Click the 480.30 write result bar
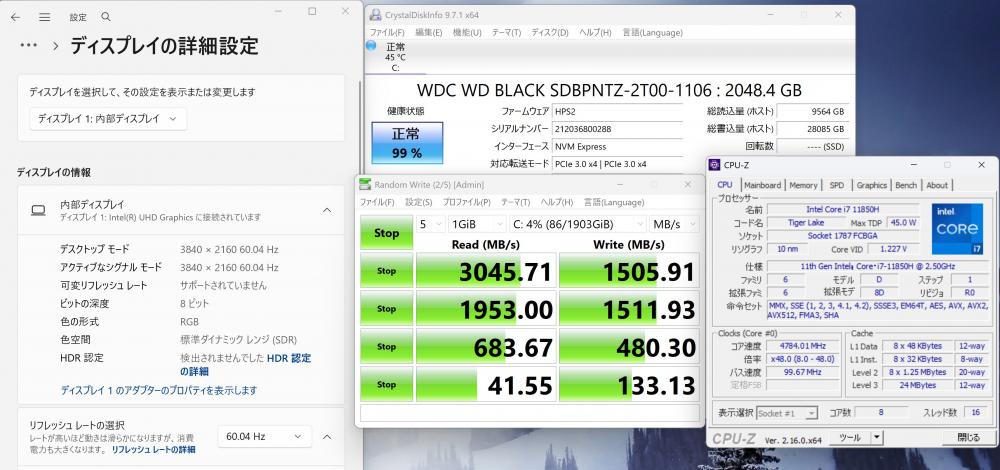Screen dimensions: 1000x470 (629, 347)
